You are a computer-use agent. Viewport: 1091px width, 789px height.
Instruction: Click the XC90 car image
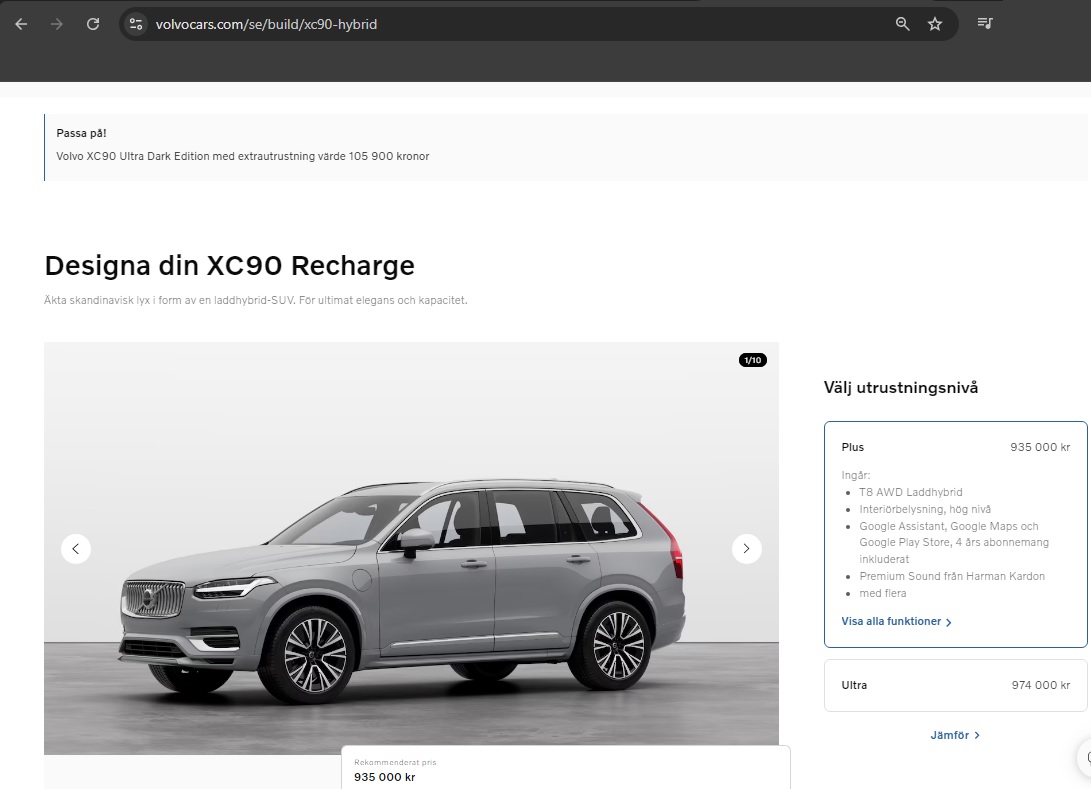[x=411, y=548]
